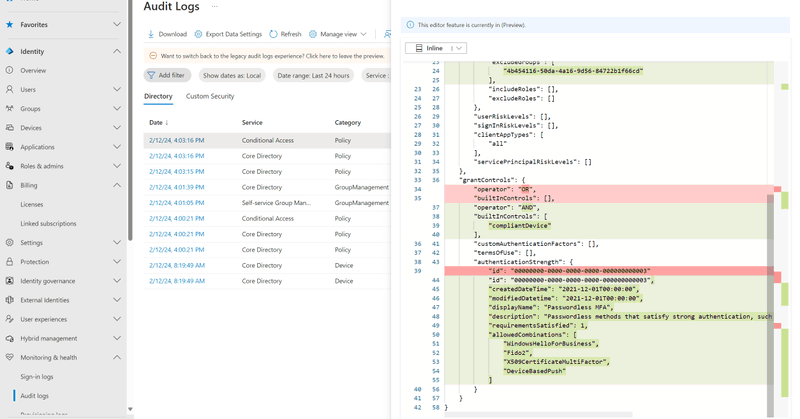Click the diff editor horizontal scrollbar
800x419 pixels.
pos(538,414)
